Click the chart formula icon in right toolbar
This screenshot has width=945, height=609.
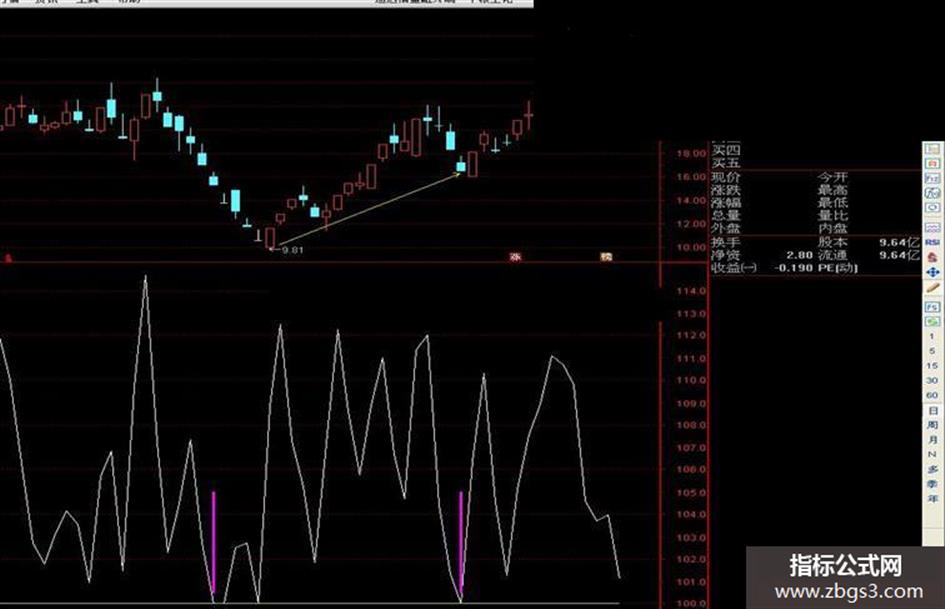pyautogui.click(x=932, y=193)
